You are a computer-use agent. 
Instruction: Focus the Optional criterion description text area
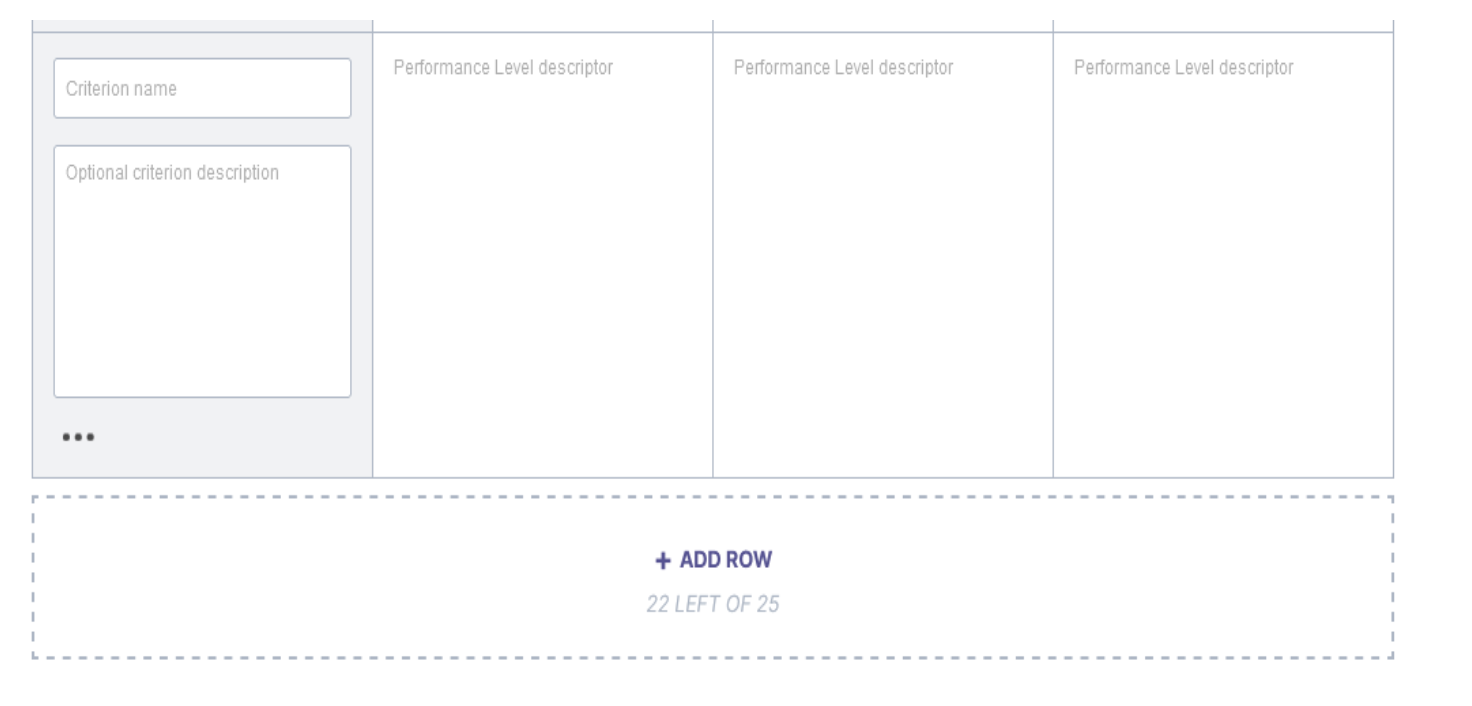(x=202, y=272)
